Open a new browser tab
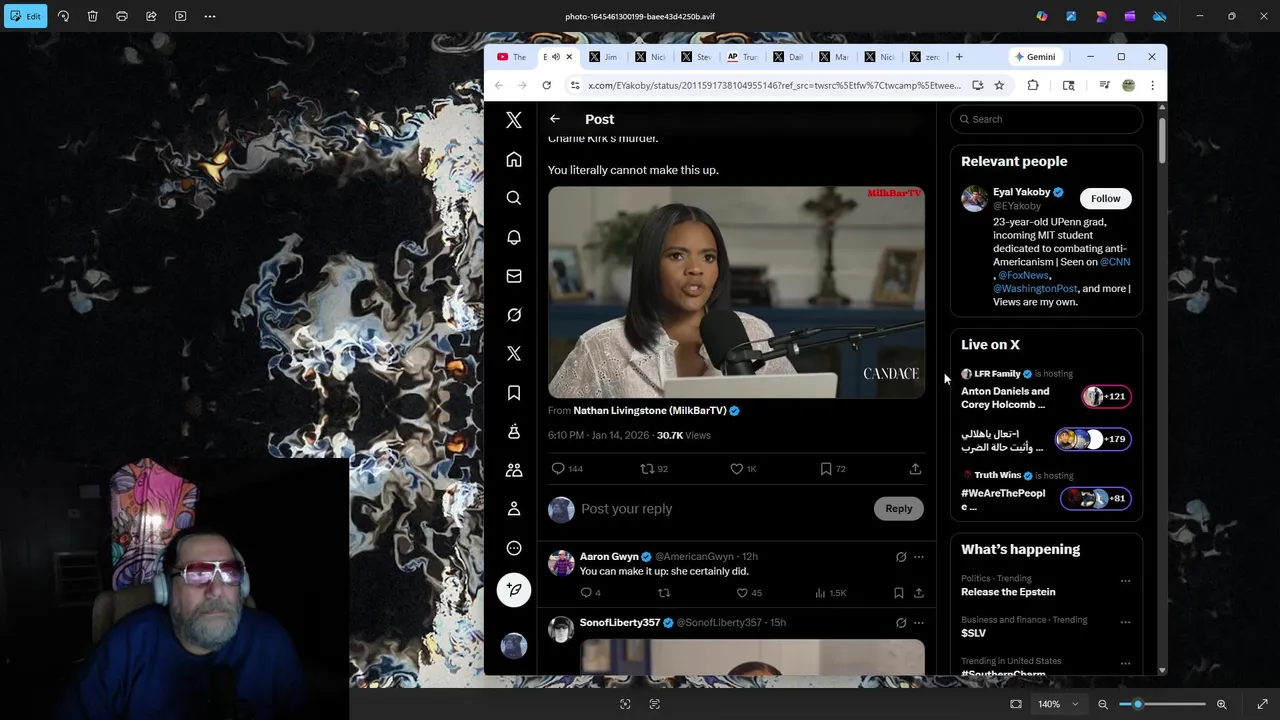Viewport: 1280px width, 720px height. point(959,57)
